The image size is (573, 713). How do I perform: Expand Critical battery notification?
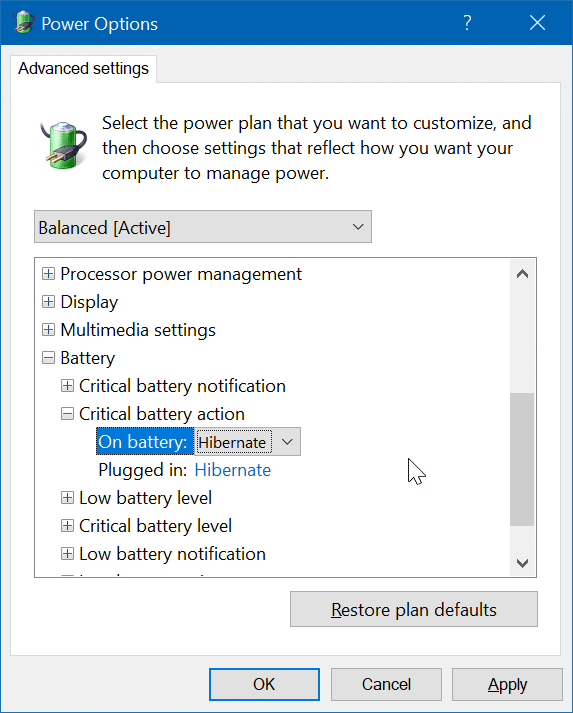coord(67,386)
